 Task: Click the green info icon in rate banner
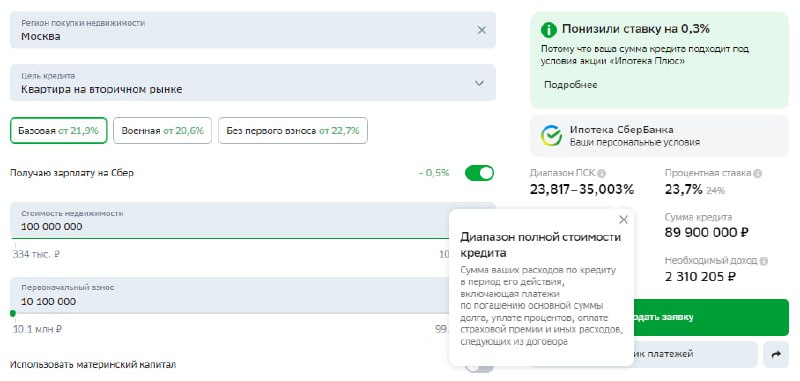coord(548,30)
